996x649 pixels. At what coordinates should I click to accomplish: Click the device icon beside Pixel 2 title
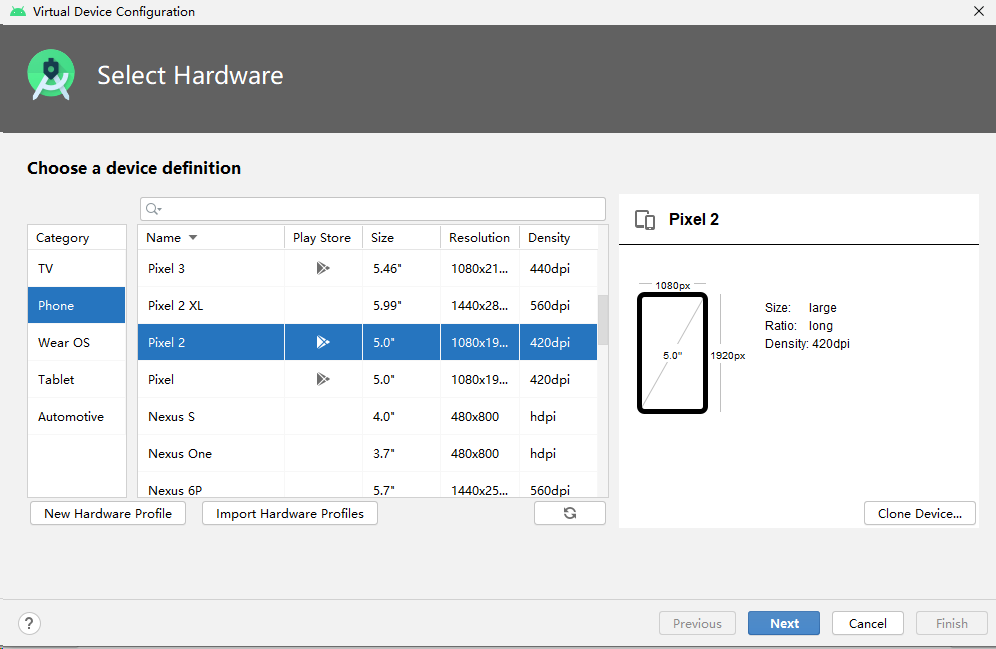pos(645,220)
